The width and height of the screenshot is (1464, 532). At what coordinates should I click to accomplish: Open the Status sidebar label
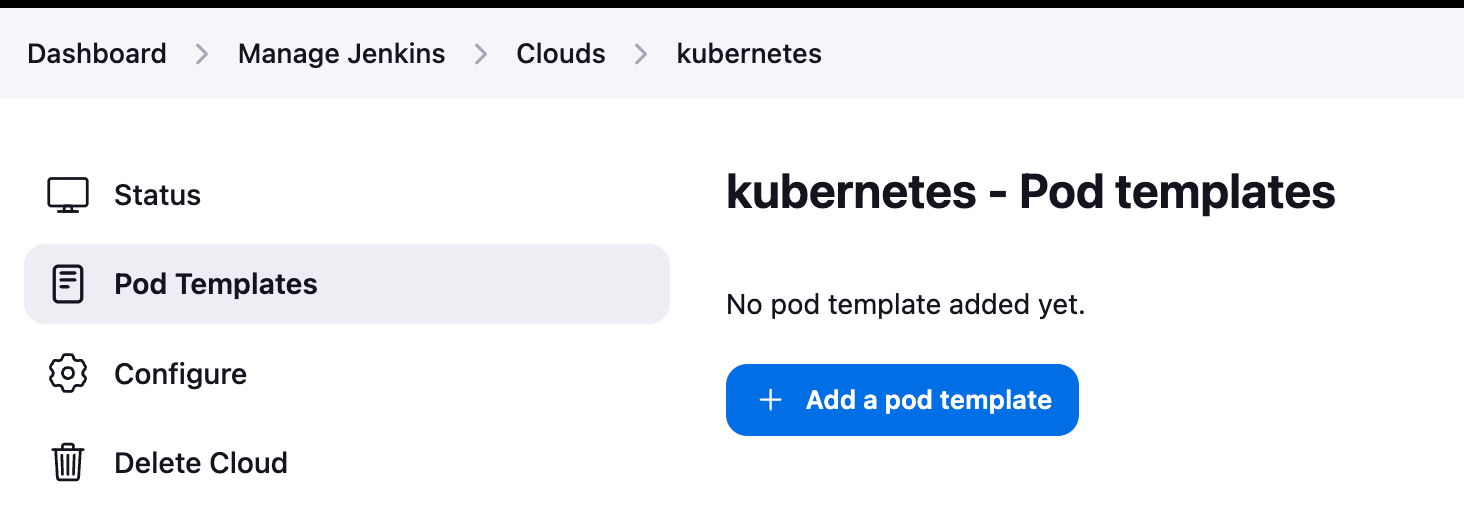click(157, 195)
